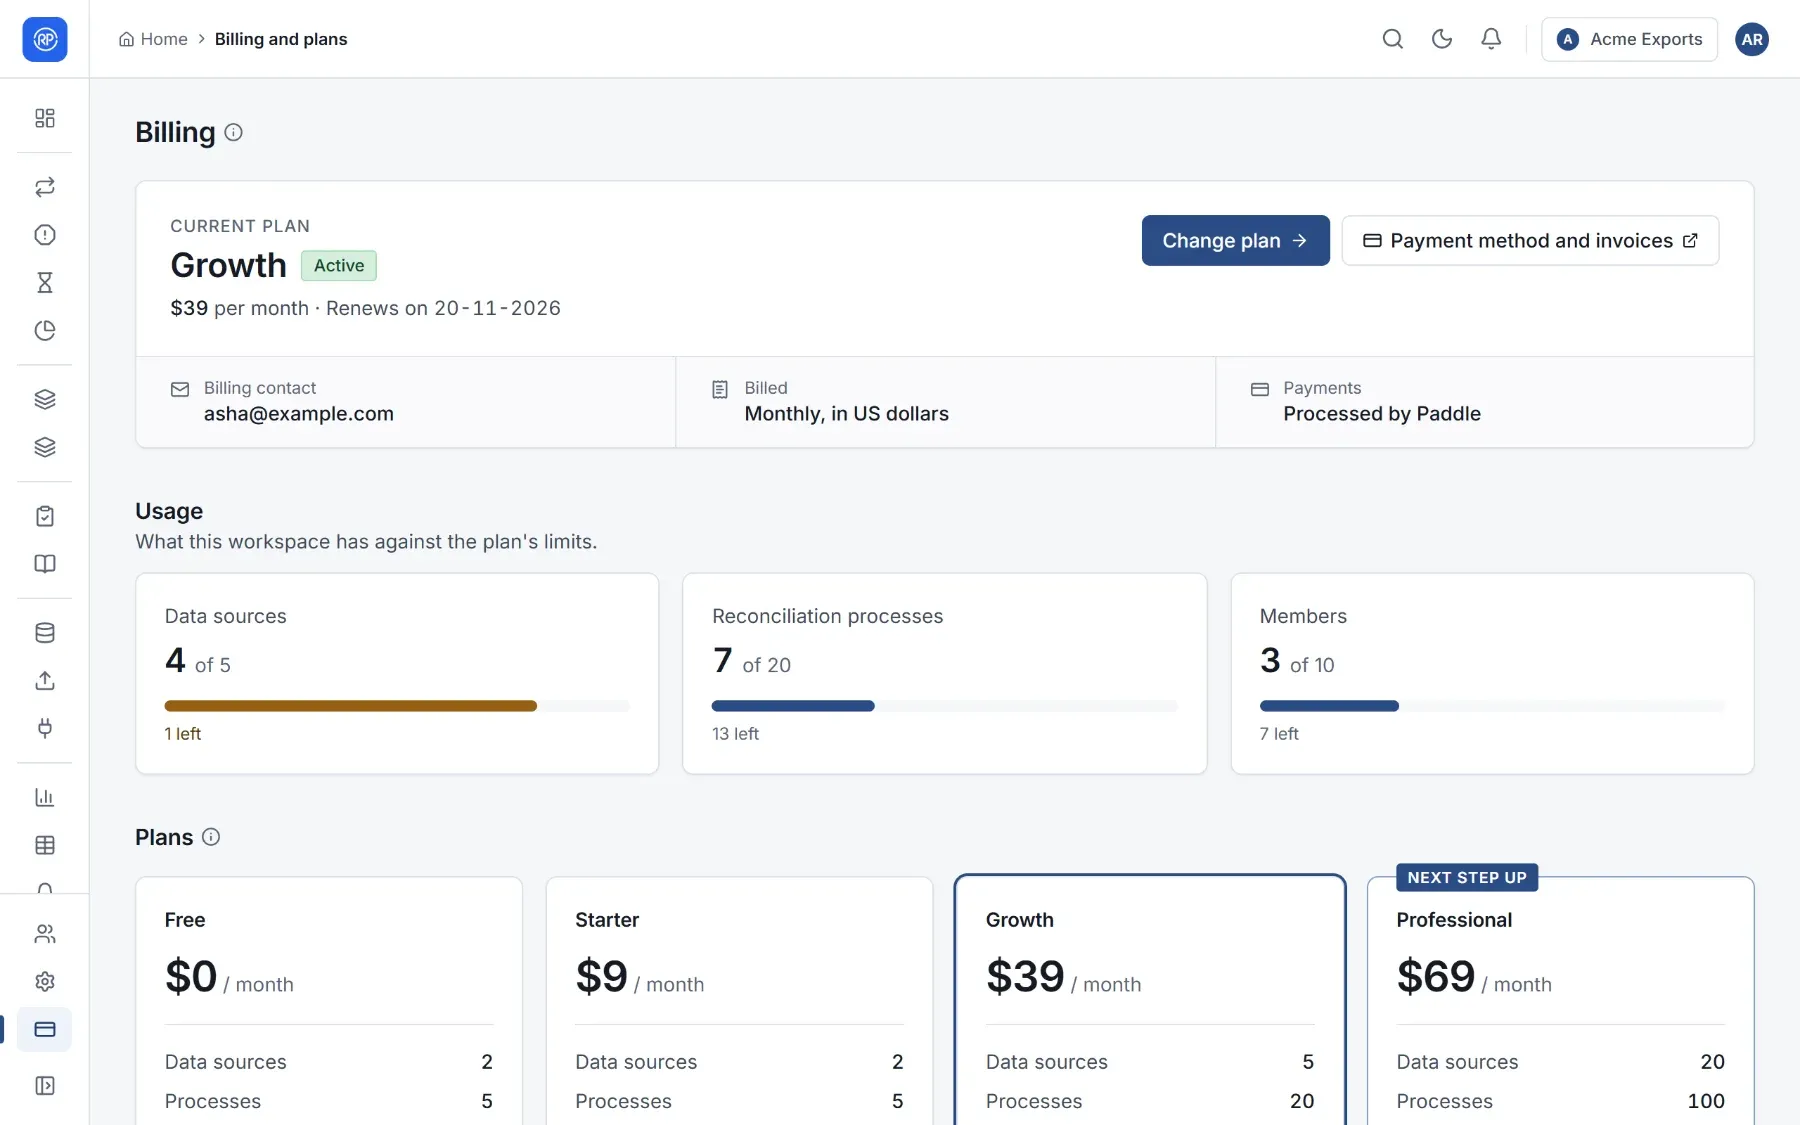The width and height of the screenshot is (1800, 1125).
Task: Click the Members usage progress bar
Action: pyautogui.click(x=1492, y=706)
